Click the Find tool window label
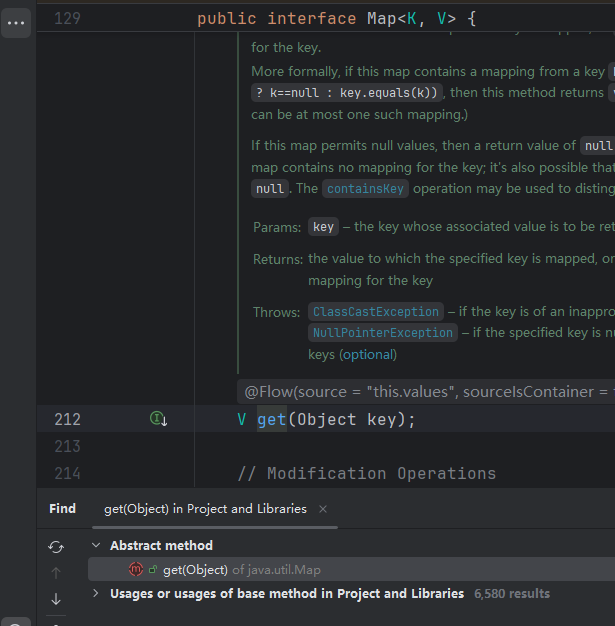The width and height of the screenshot is (615, 626). (62, 509)
